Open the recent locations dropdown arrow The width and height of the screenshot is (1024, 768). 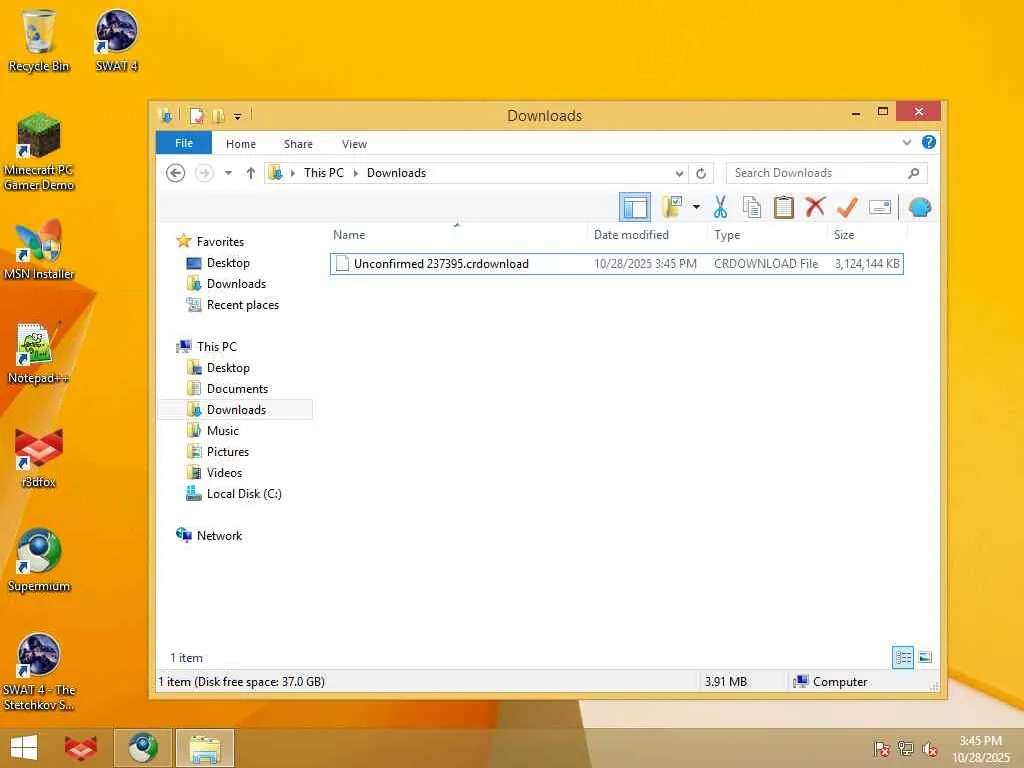tap(228, 173)
